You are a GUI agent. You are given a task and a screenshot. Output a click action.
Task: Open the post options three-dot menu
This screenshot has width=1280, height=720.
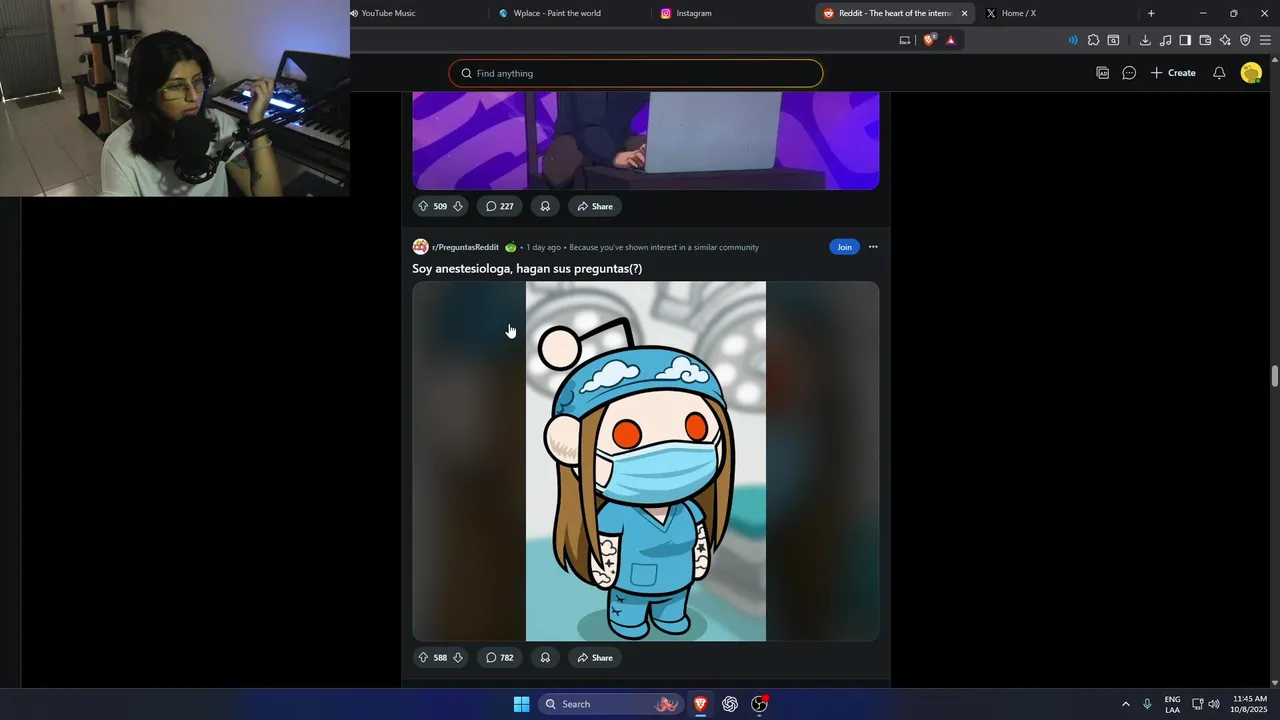pos(873,247)
